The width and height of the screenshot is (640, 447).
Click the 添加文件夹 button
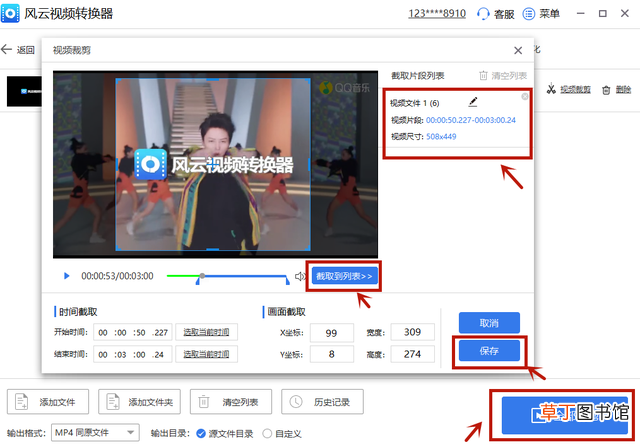139,402
